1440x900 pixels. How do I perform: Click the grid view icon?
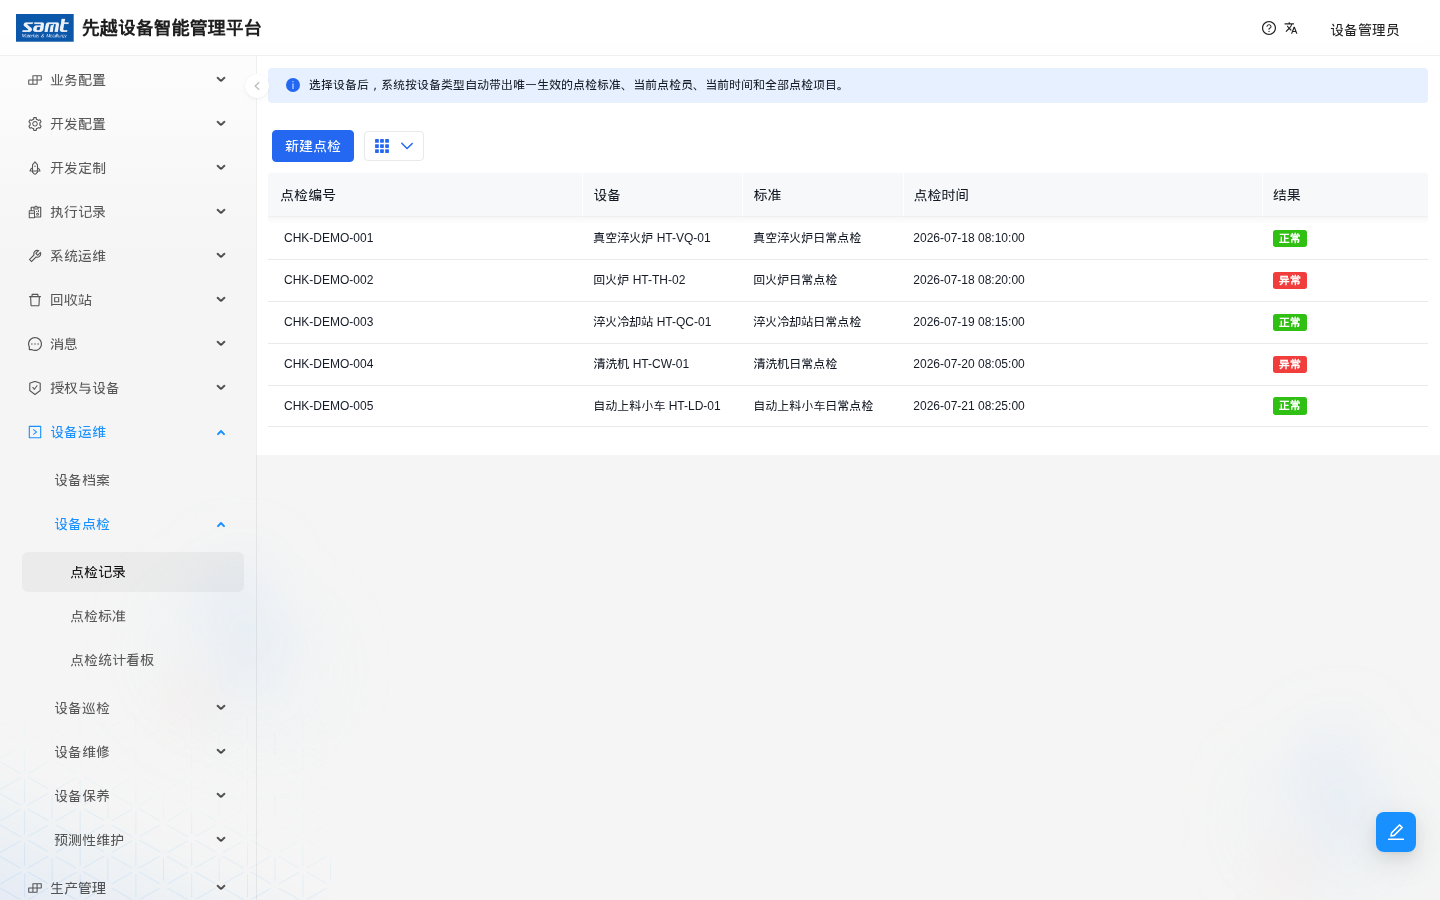click(x=382, y=146)
